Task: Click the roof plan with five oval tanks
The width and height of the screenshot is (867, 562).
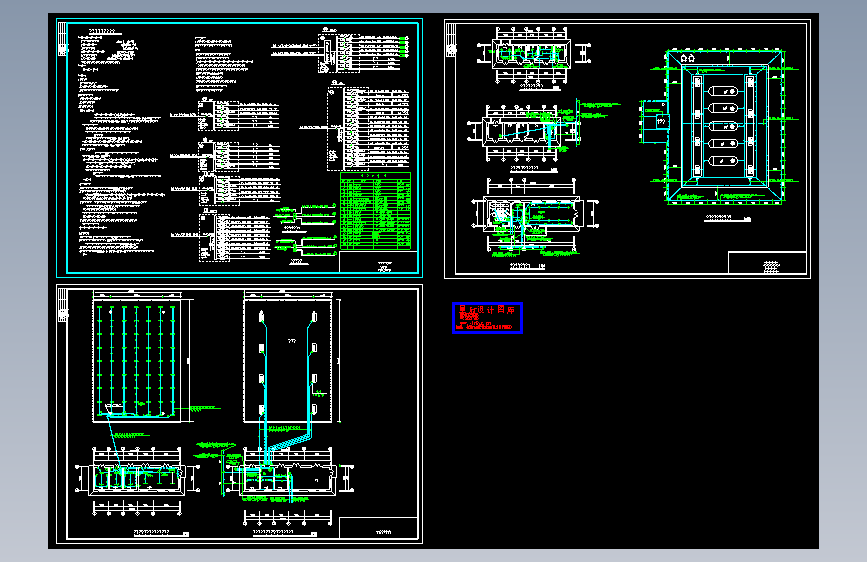Action: click(x=725, y=126)
